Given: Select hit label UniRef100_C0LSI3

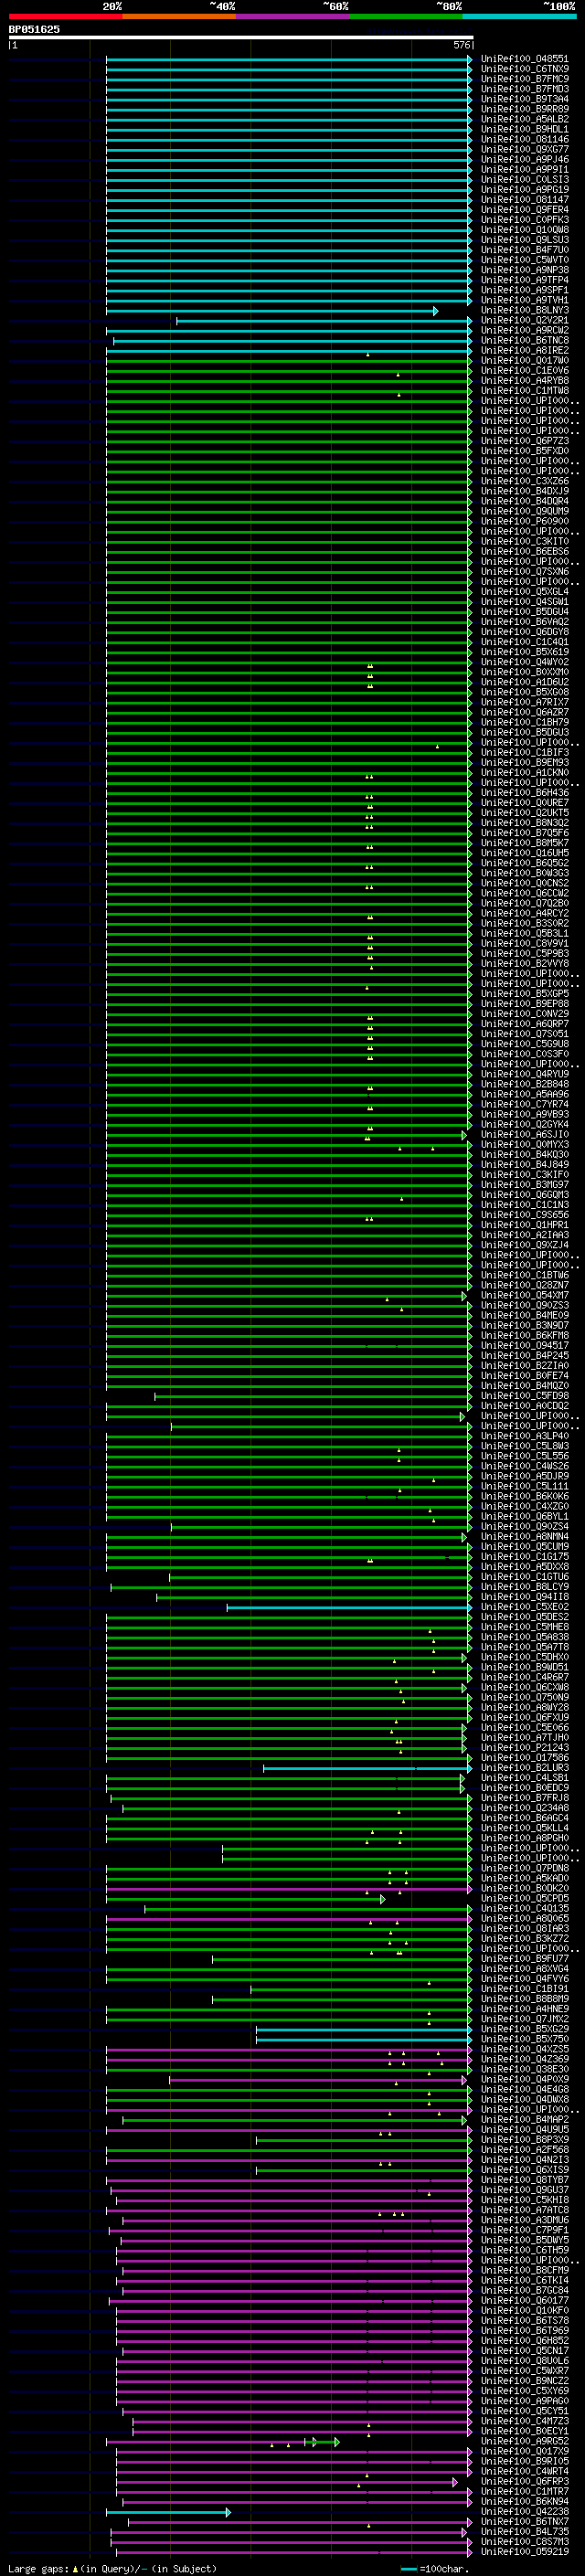Looking at the screenshot, I should 524,179.
